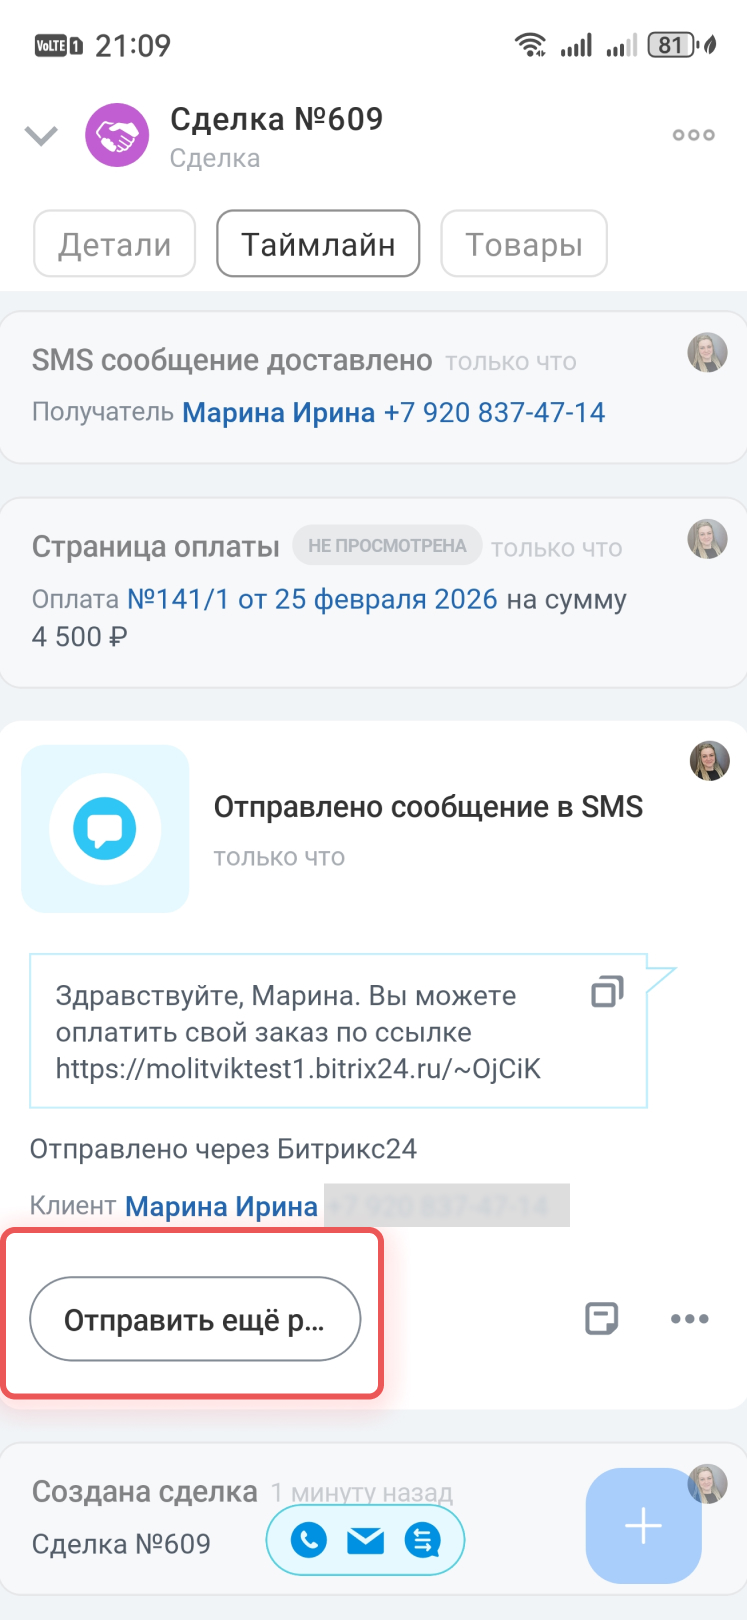Tap the blue plus add button
Screen dimensions: 747x1620
pyautogui.click(x=643, y=1525)
